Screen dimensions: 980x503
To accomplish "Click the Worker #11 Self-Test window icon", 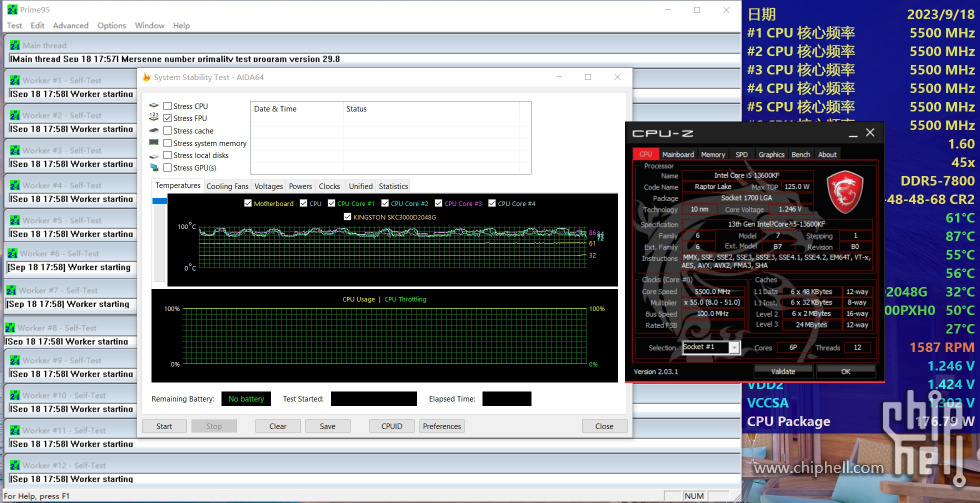I will coord(14,430).
